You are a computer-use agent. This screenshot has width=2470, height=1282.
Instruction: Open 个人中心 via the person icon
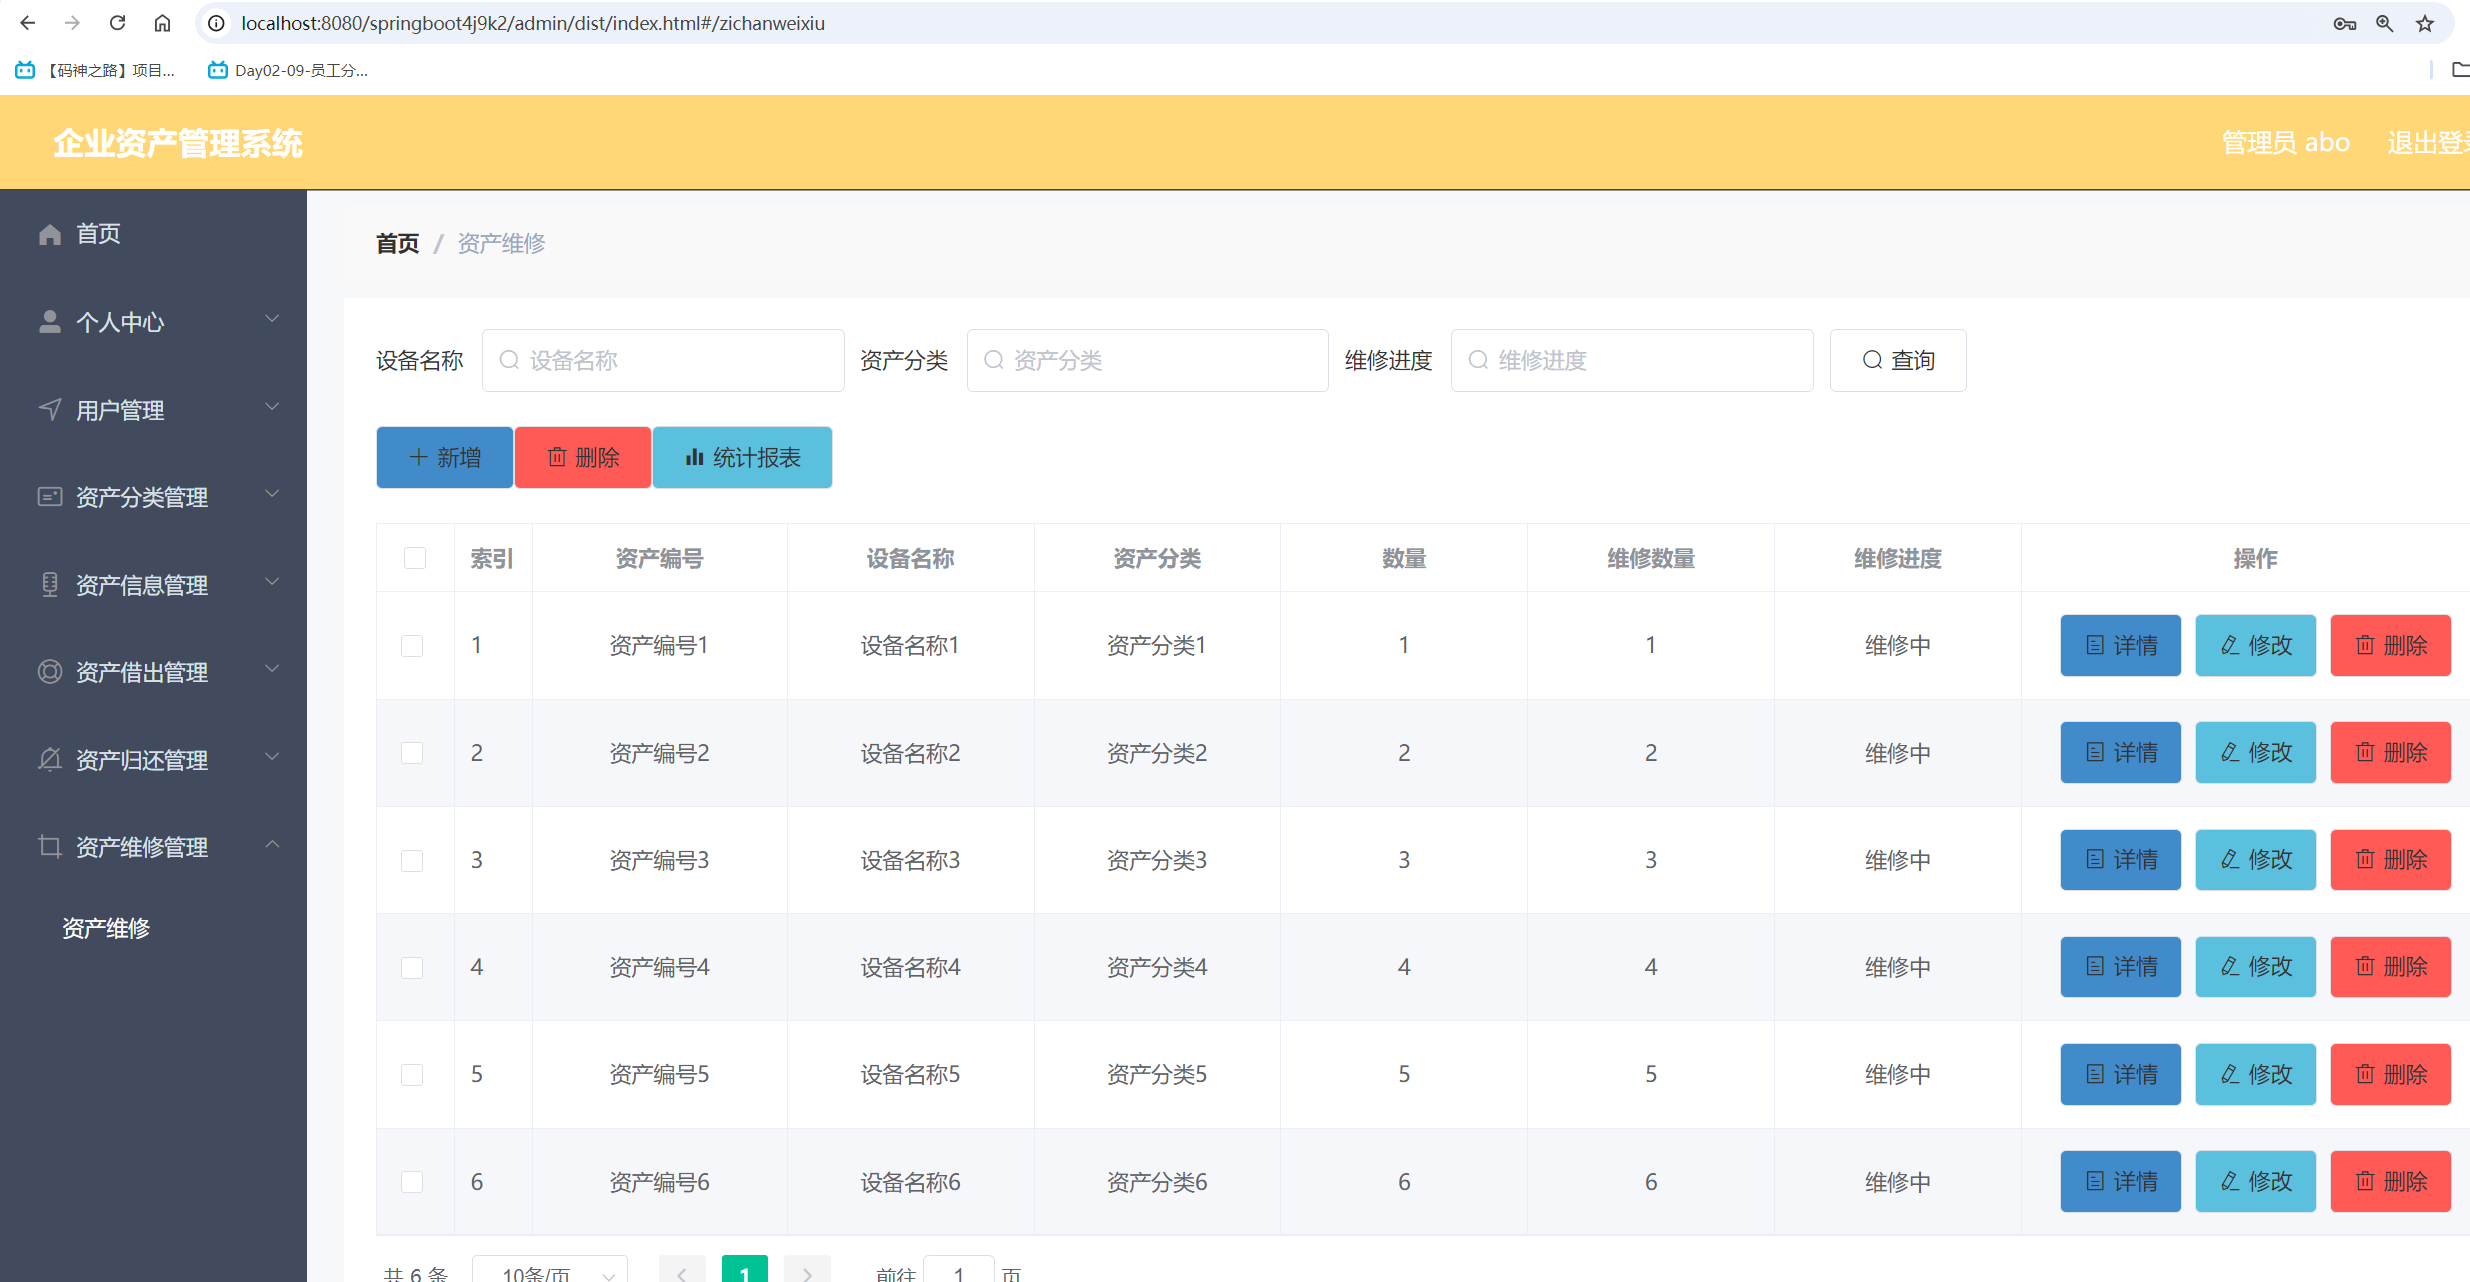pyautogui.click(x=50, y=321)
